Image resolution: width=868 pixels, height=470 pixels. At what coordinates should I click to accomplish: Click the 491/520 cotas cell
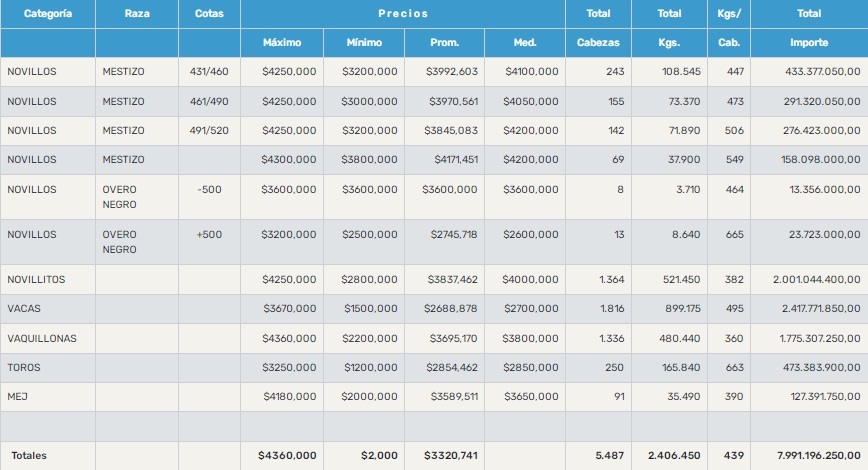[209, 130]
